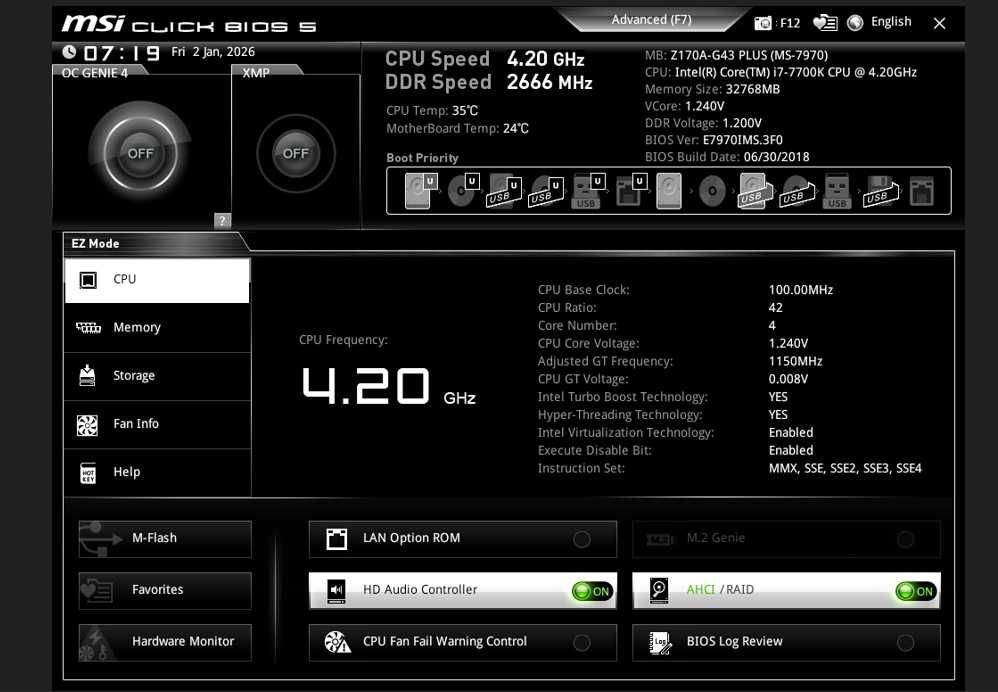Click the Execute Disable Bit Enabled value
This screenshot has width=998, height=692.
pos(791,450)
